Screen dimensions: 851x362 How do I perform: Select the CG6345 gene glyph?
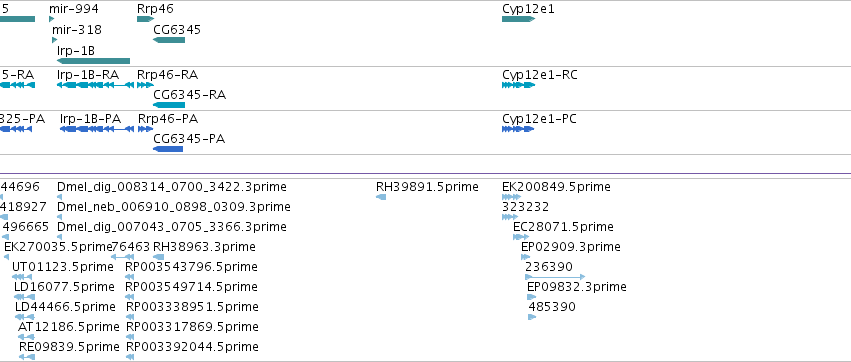pyautogui.click(x=169, y=40)
